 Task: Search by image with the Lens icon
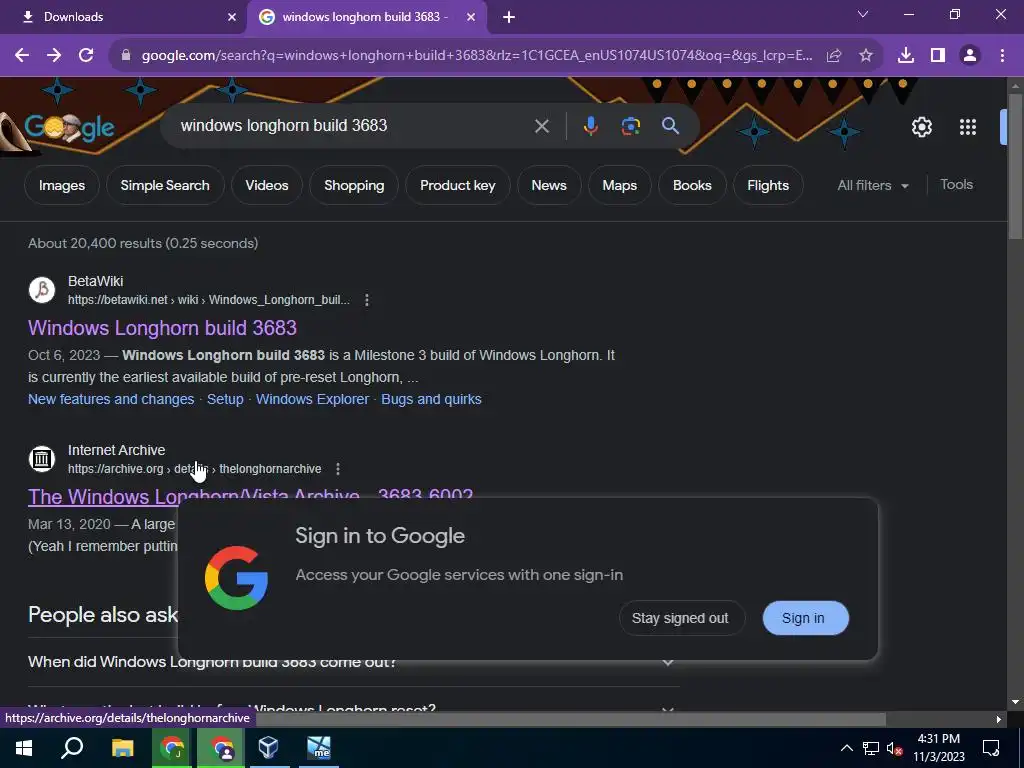(630, 126)
